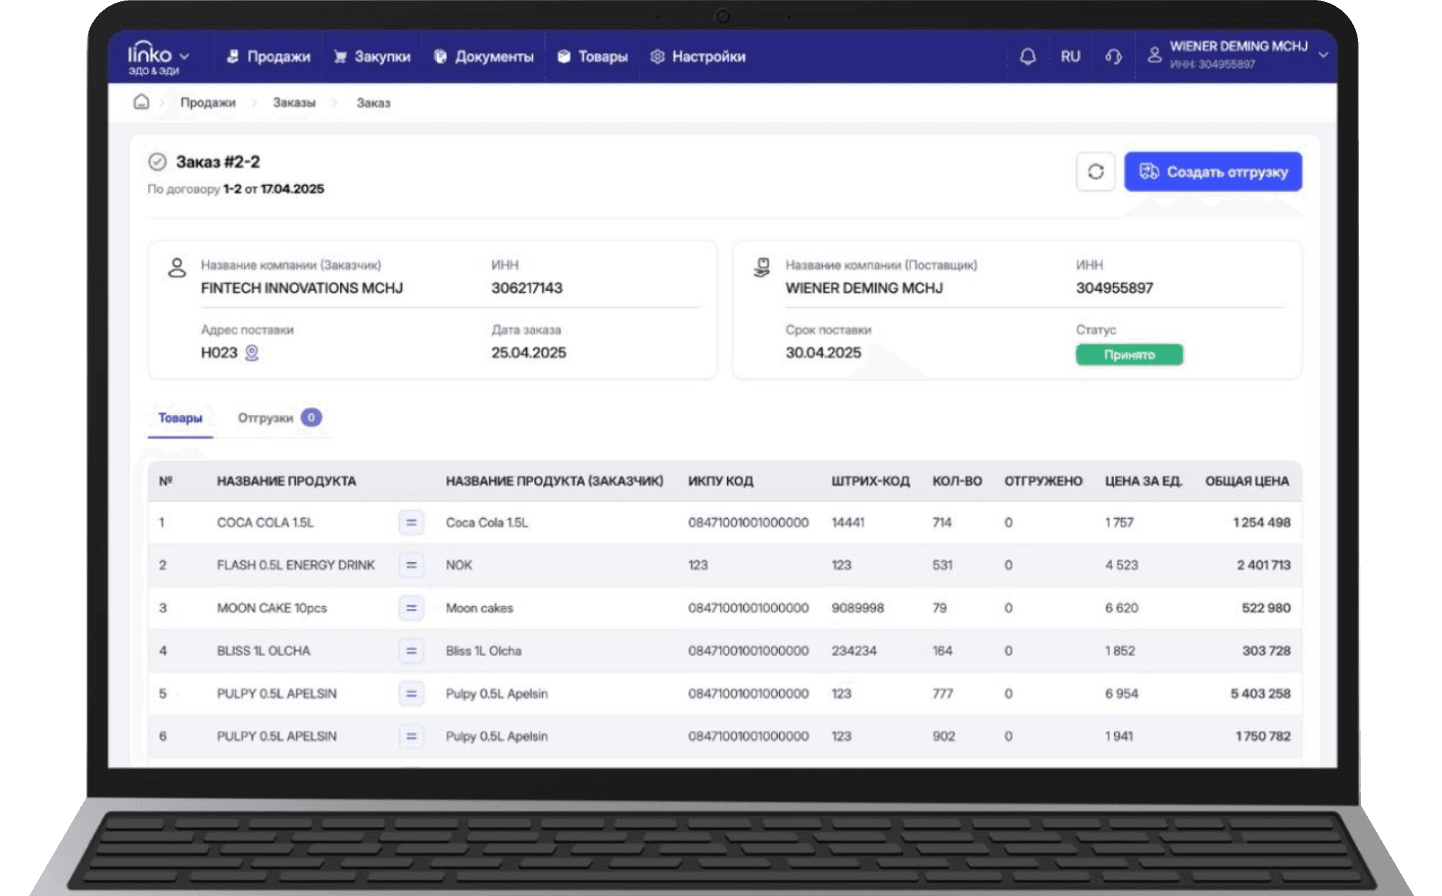Click the refresh order icon button
Image resolution: width=1442 pixels, height=896 pixels.
1095,172
